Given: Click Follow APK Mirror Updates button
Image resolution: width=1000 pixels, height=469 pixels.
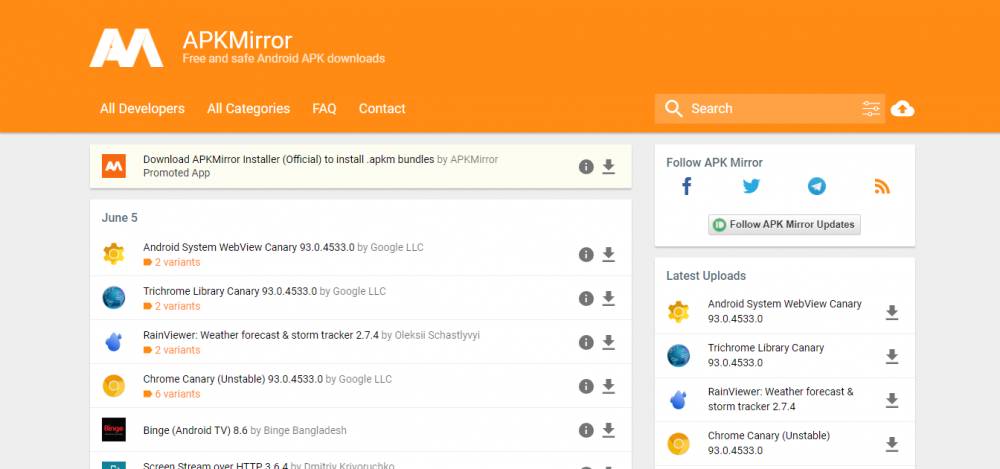Looking at the screenshot, I should tap(784, 225).
